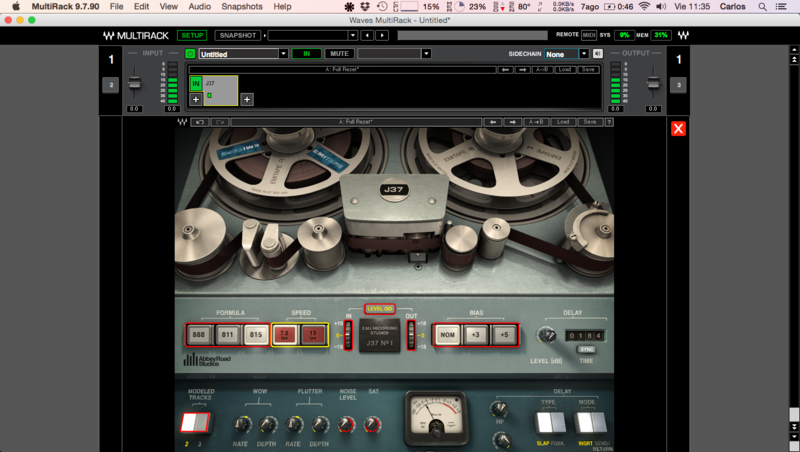The height and width of the screenshot is (452, 800).
Task: Click the undo arrow in plugin toolbar
Action: click(199, 121)
